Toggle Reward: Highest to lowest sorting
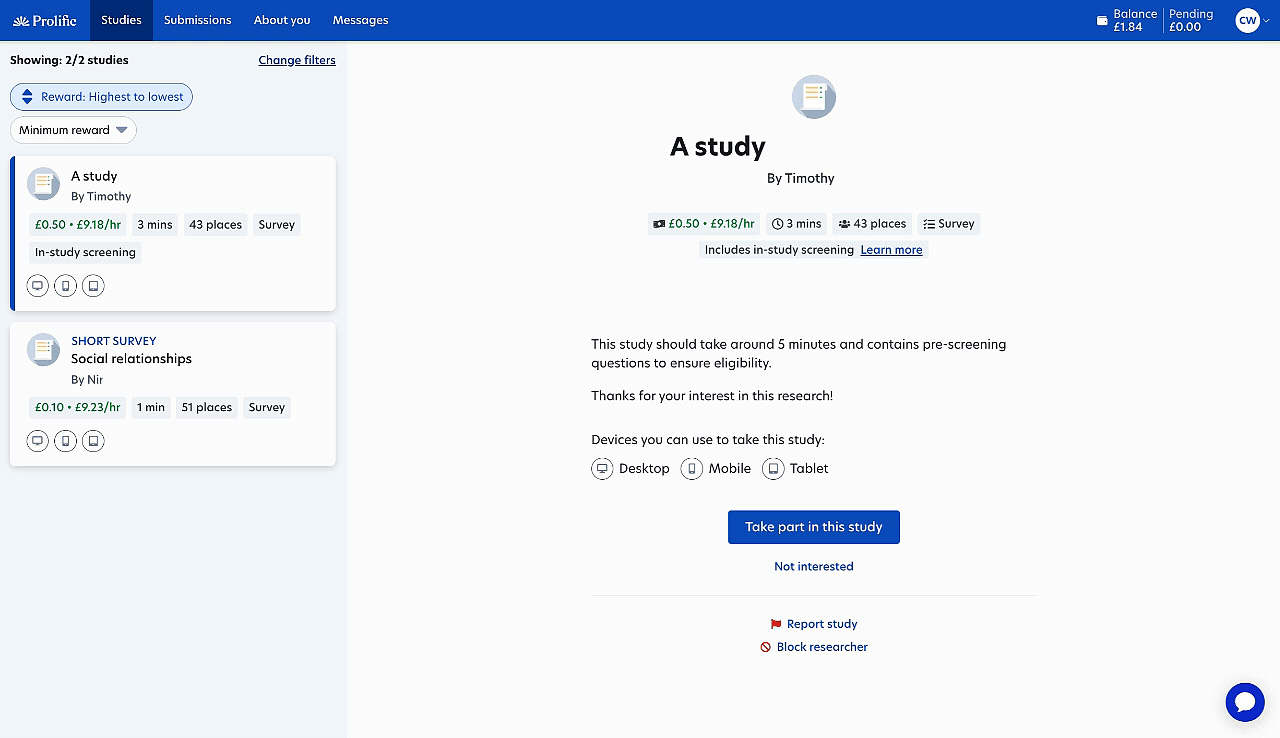This screenshot has height=738, width=1280. 101,97
